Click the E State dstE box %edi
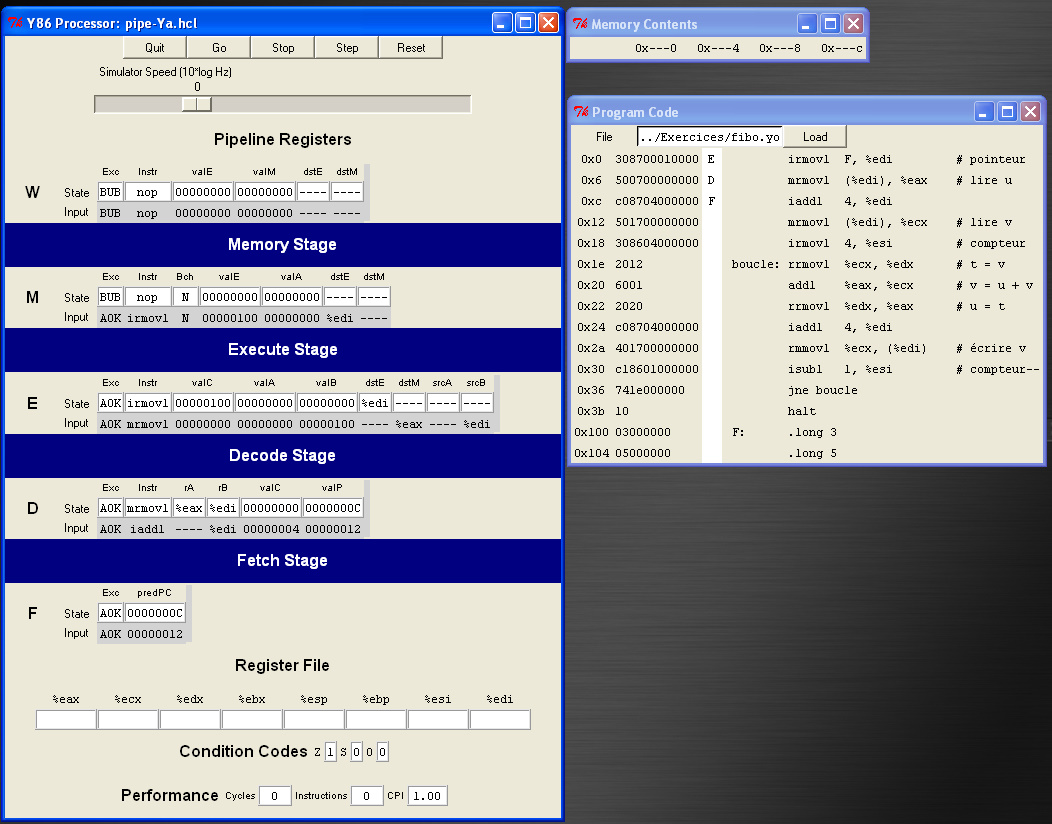 374,403
